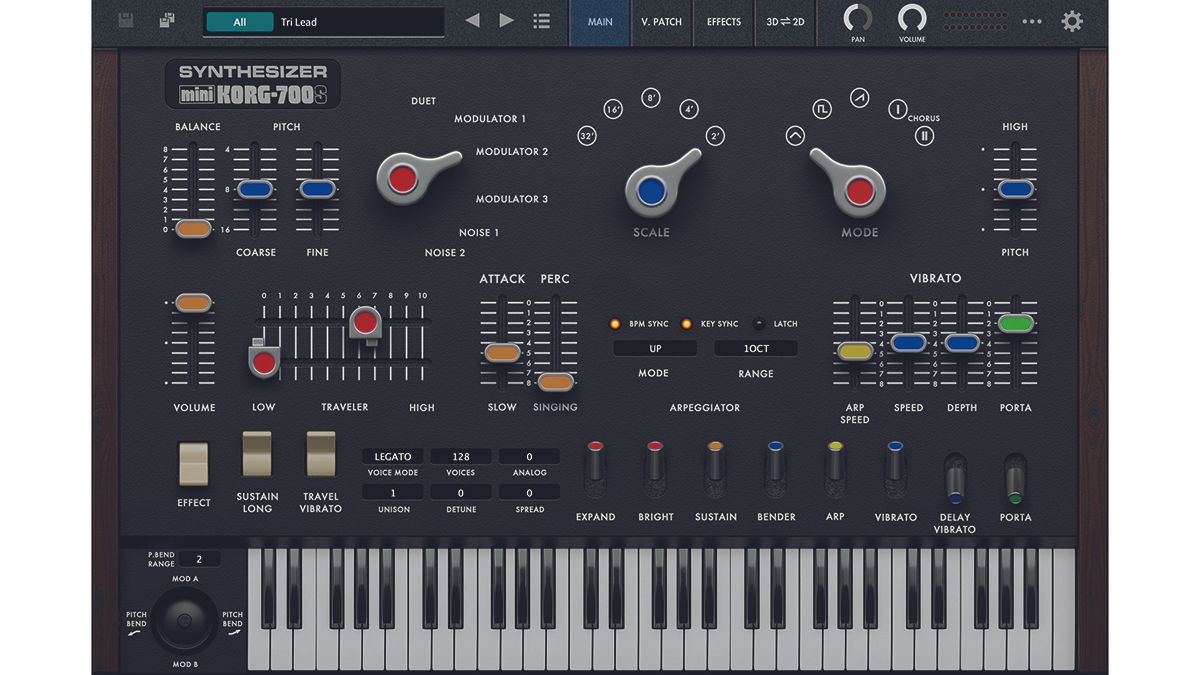The image size is (1200, 675).
Task: Click the save-as copy icon
Action: pos(166,20)
